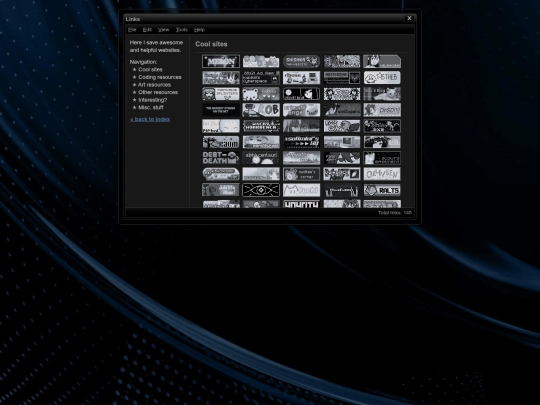Close the Links window
The height and width of the screenshot is (405, 540).
point(409,18)
